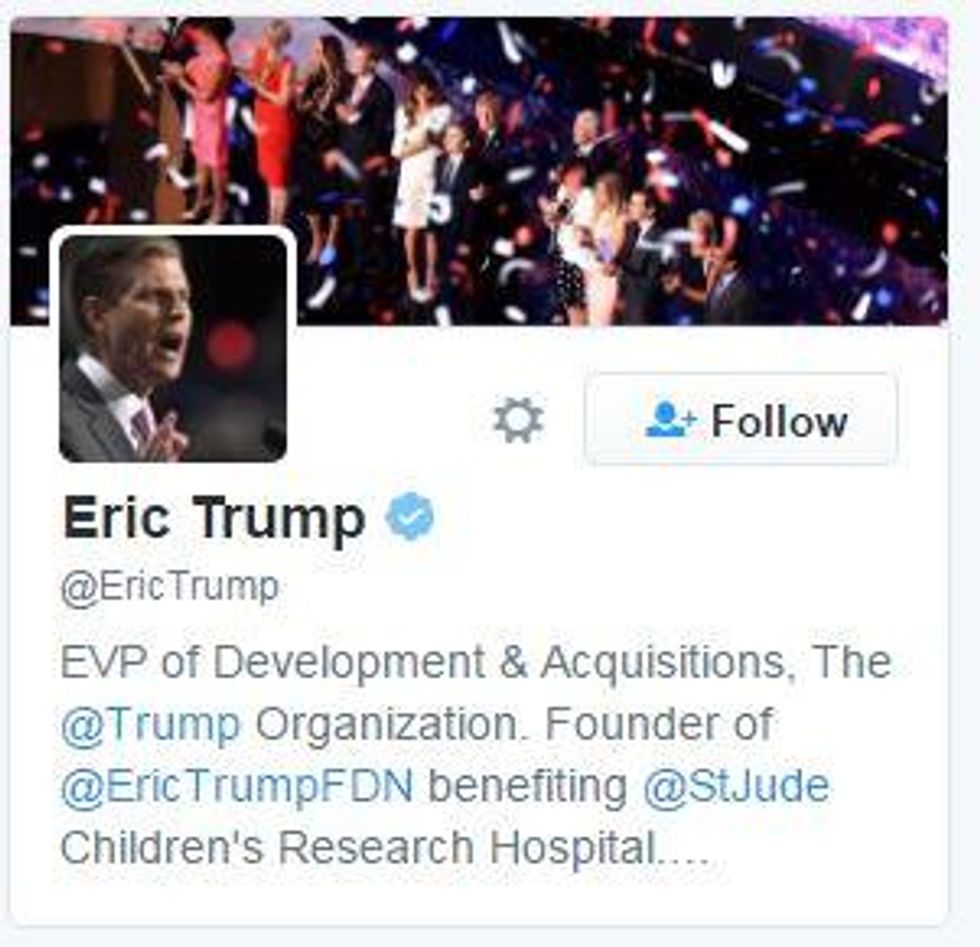
Task: Open the profile avatar photo
Action: tap(173, 348)
